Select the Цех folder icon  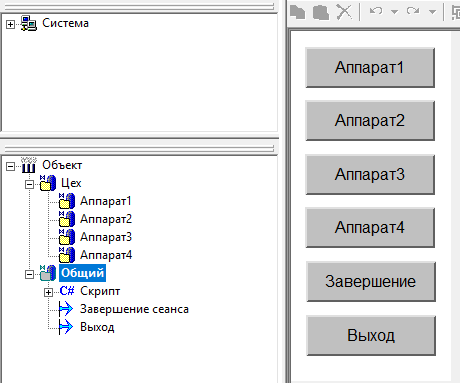coord(48,183)
